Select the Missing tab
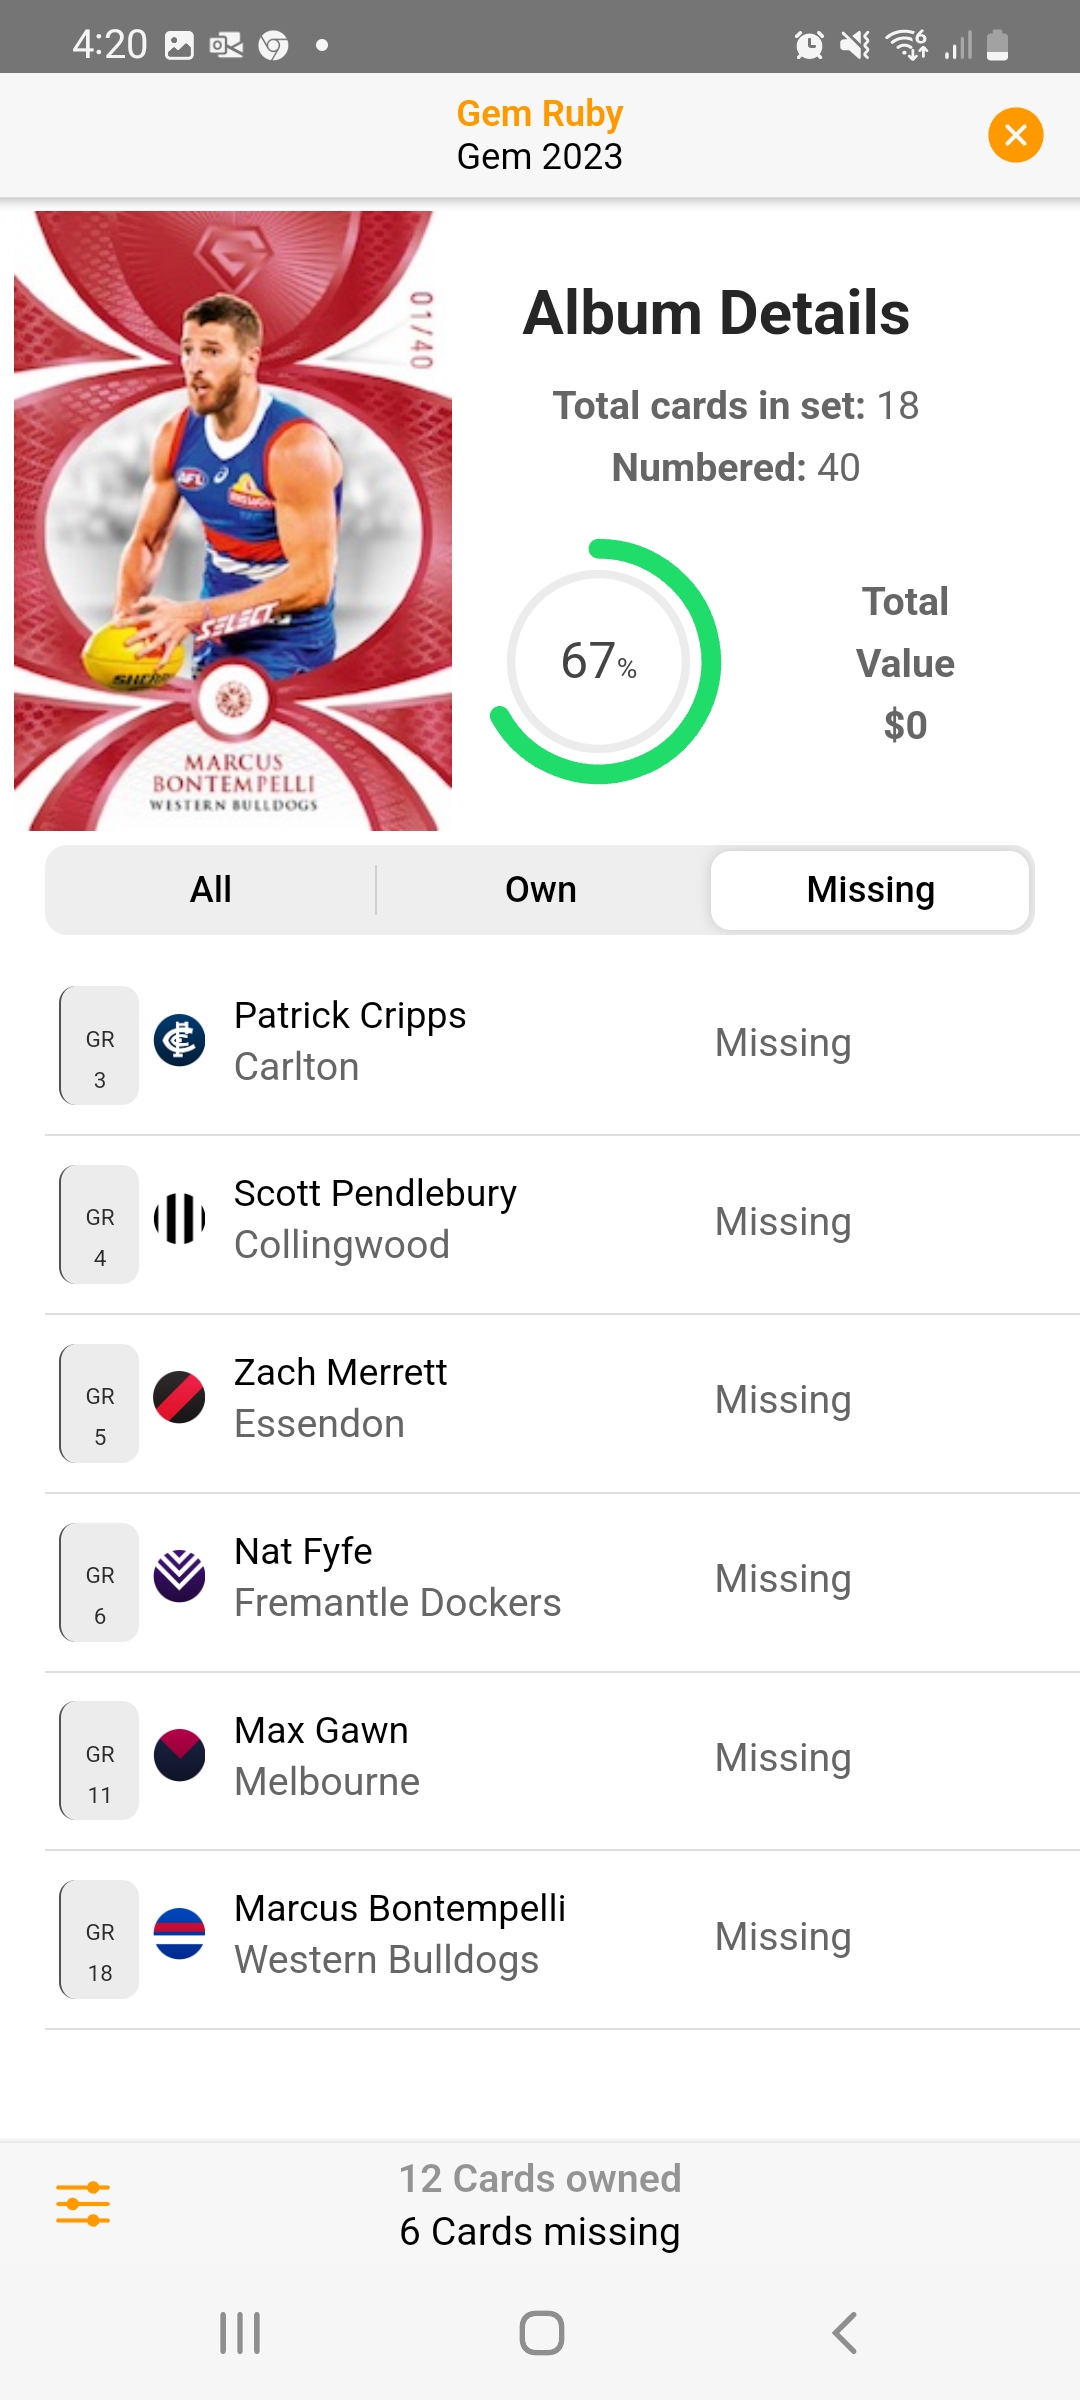This screenshot has width=1080, height=2400. 870,890
